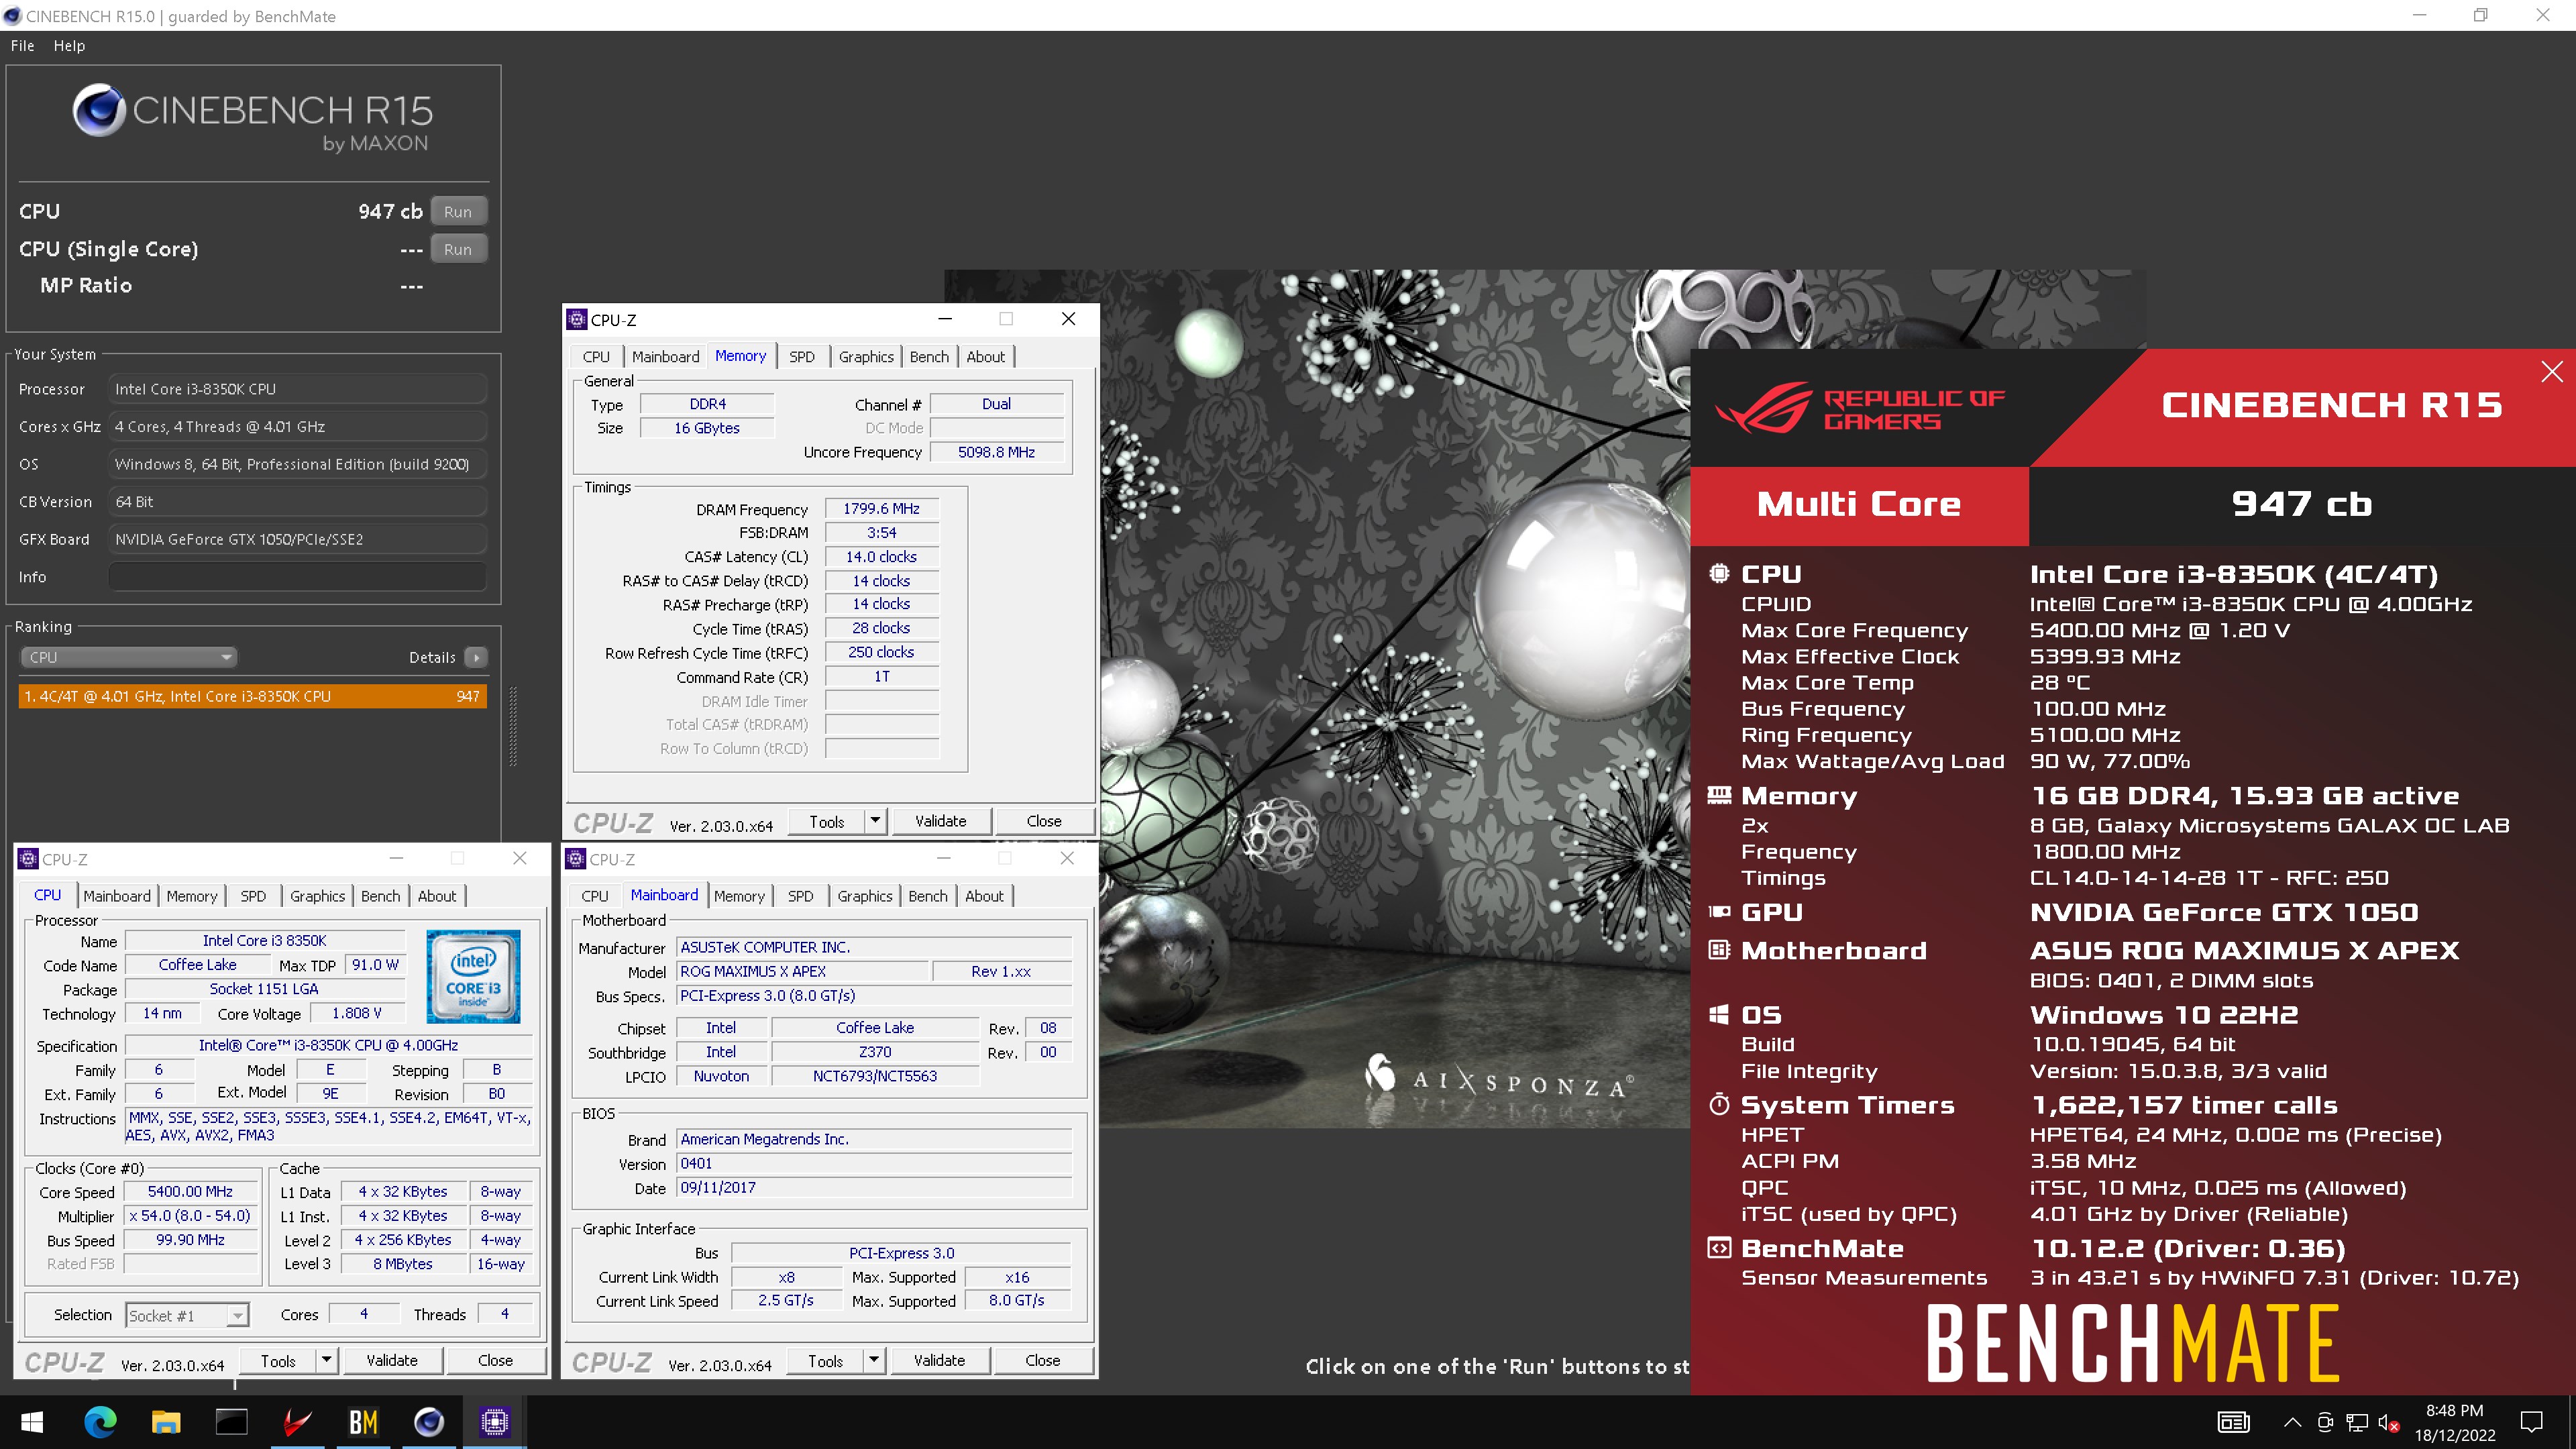Image resolution: width=2576 pixels, height=1449 pixels.
Task: Click Tools in the CPU-Z Memory window
Action: pyautogui.click(x=826, y=821)
